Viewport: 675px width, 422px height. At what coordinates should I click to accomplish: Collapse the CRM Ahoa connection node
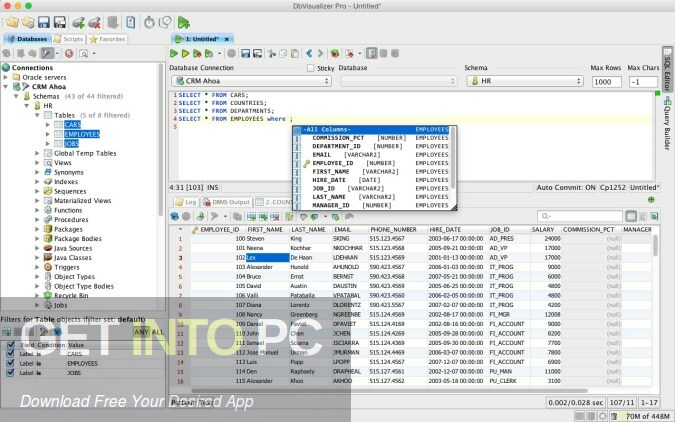tap(6, 87)
